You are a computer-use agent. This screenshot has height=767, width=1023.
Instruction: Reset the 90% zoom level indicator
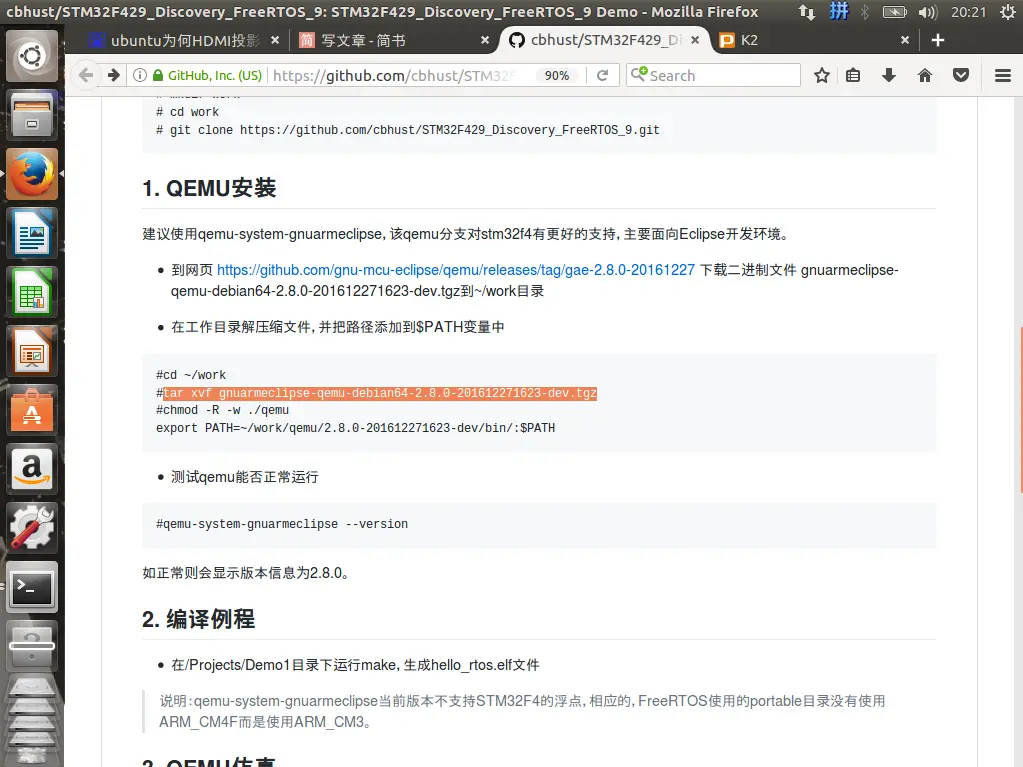pyautogui.click(x=557, y=76)
